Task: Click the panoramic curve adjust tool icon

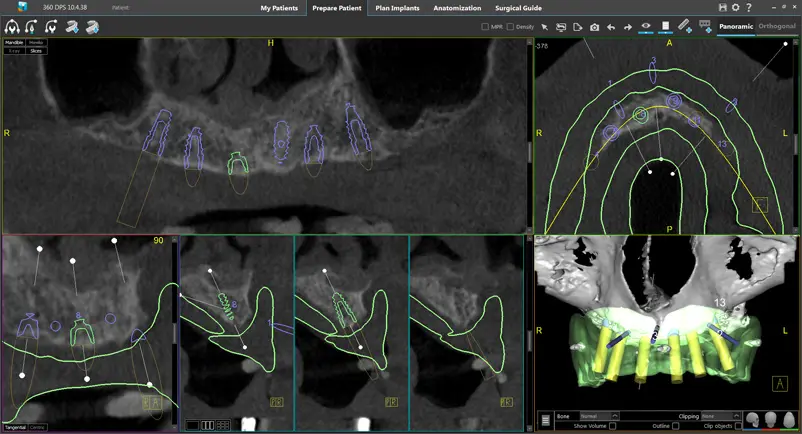Action: (x=12, y=27)
